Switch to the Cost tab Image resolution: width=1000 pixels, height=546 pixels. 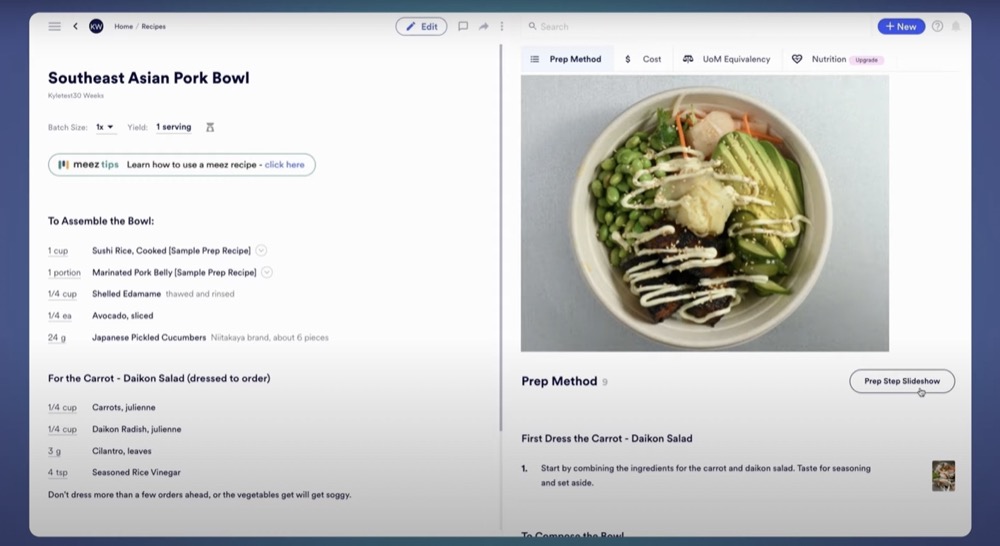[643, 59]
